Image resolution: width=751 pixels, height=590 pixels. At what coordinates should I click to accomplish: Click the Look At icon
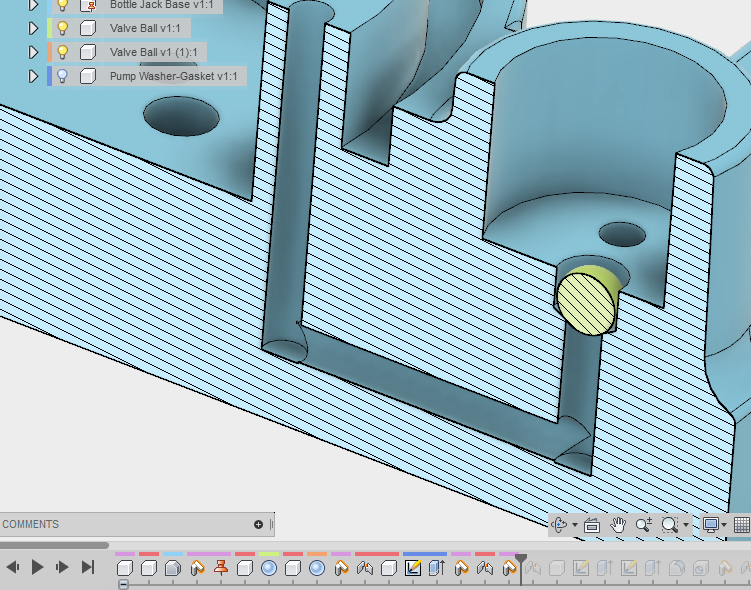tap(592, 525)
